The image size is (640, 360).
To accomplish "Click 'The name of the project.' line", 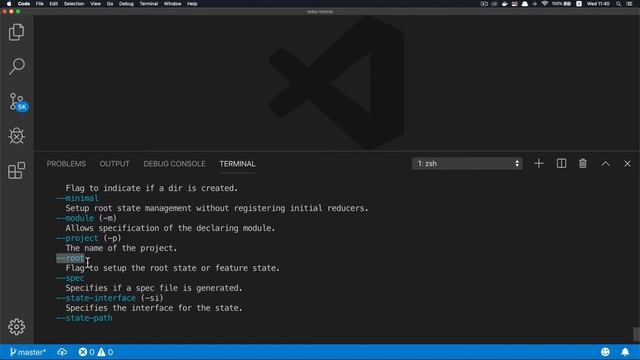I will coord(121,248).
